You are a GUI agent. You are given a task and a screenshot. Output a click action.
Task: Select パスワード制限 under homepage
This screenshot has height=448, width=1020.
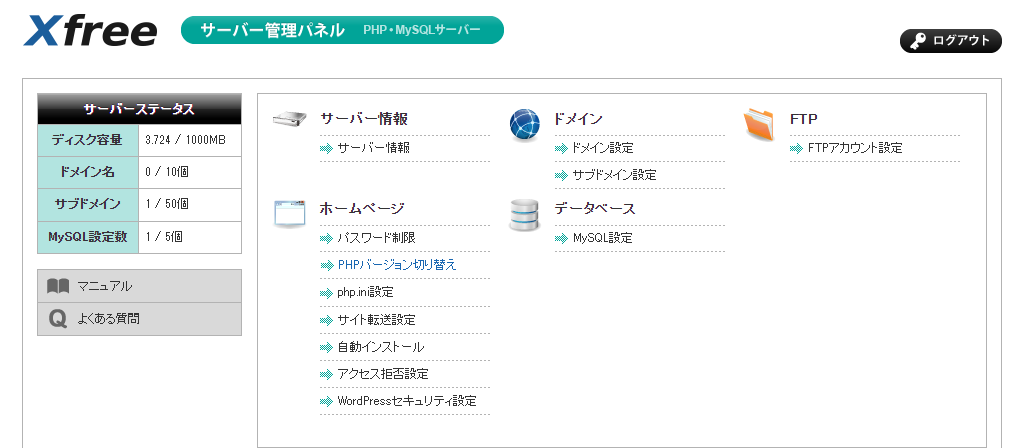(x=376, y=238)
